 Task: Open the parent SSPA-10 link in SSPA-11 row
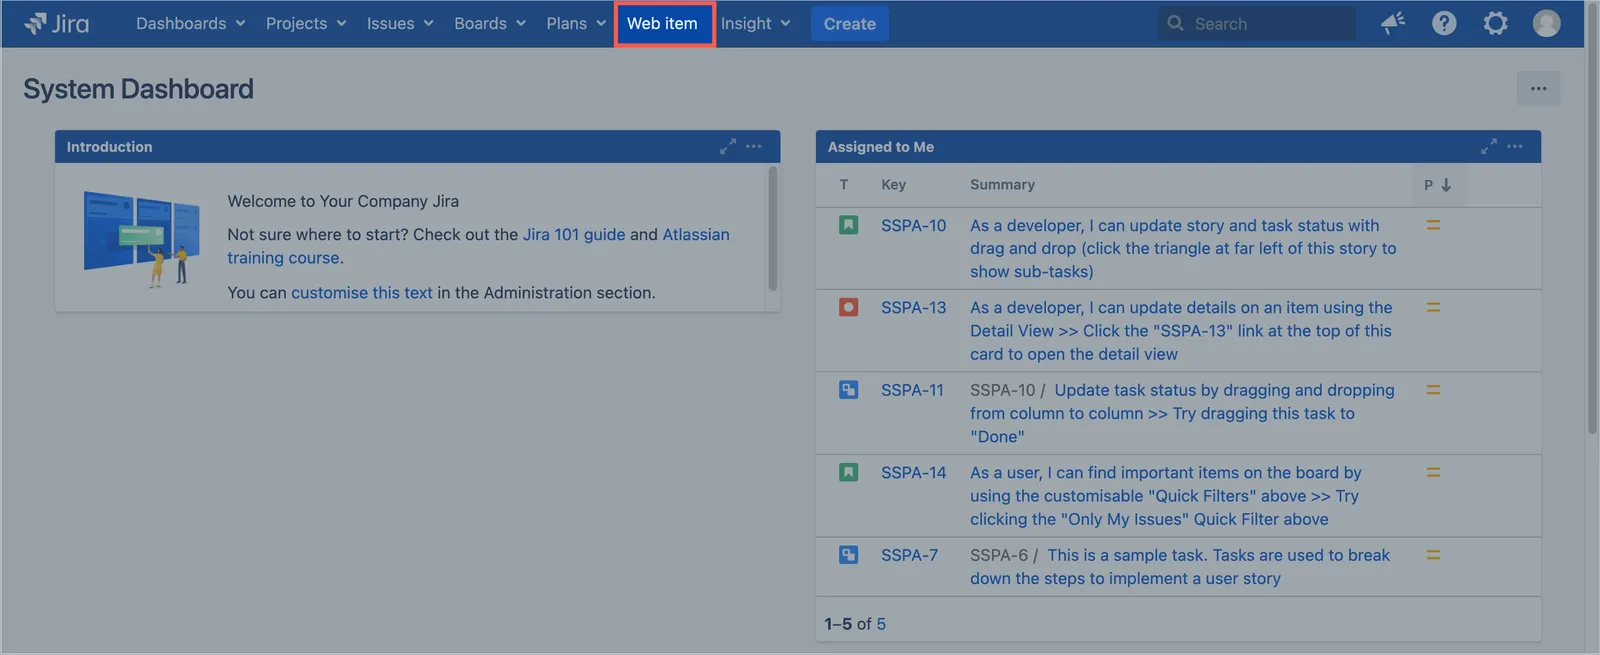[1002, 390]
